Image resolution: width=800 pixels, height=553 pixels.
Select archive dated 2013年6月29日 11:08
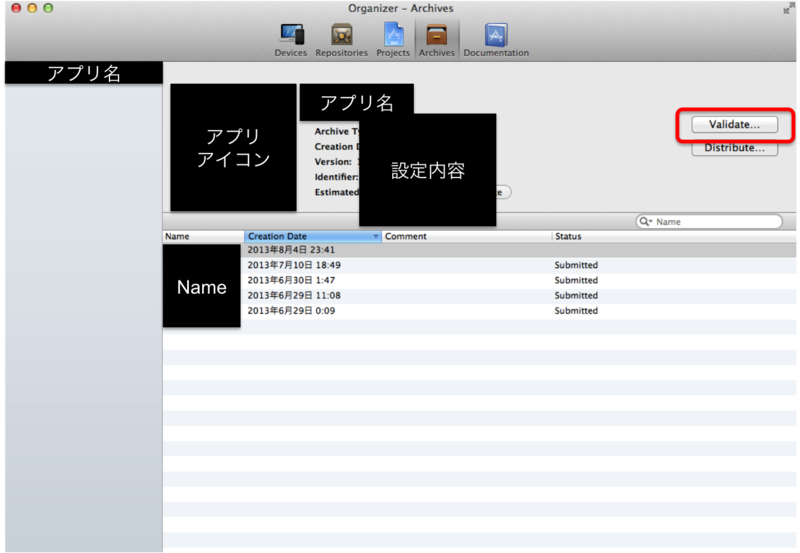point(480,296)
